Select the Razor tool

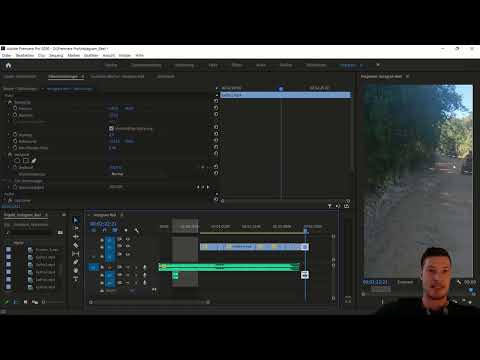click(76, 245)
